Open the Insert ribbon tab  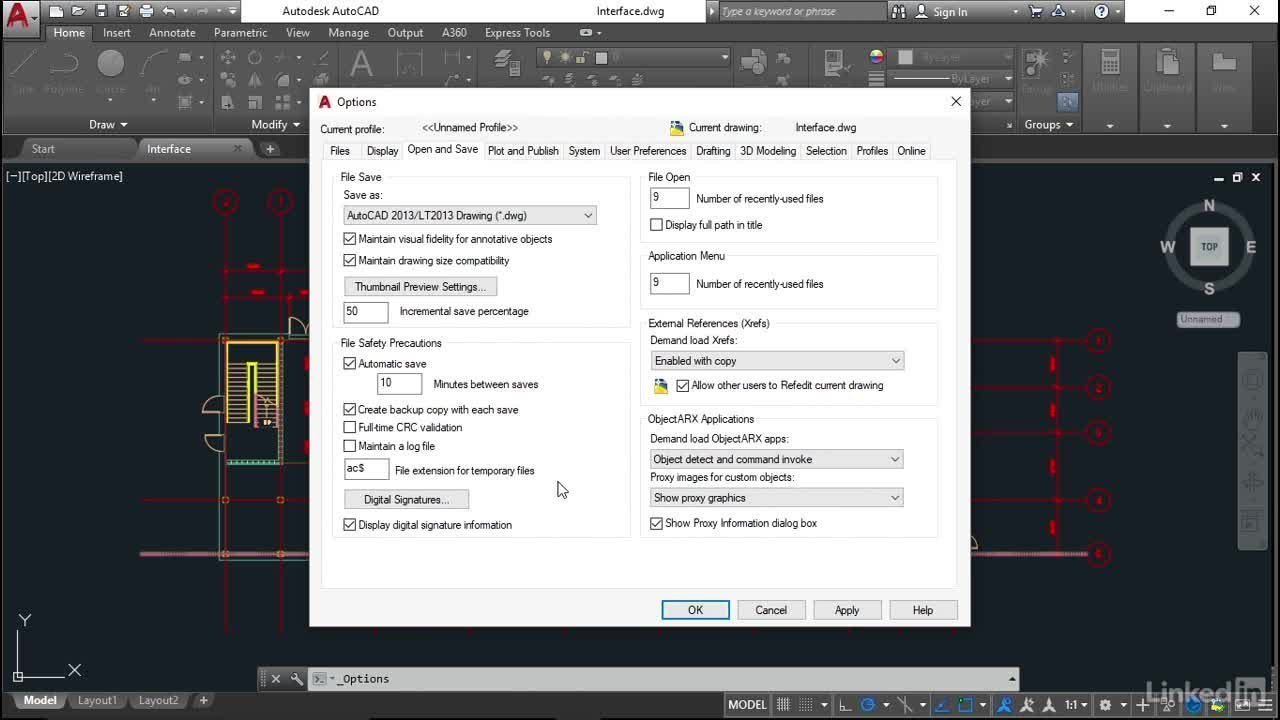(x=116, y=33)
